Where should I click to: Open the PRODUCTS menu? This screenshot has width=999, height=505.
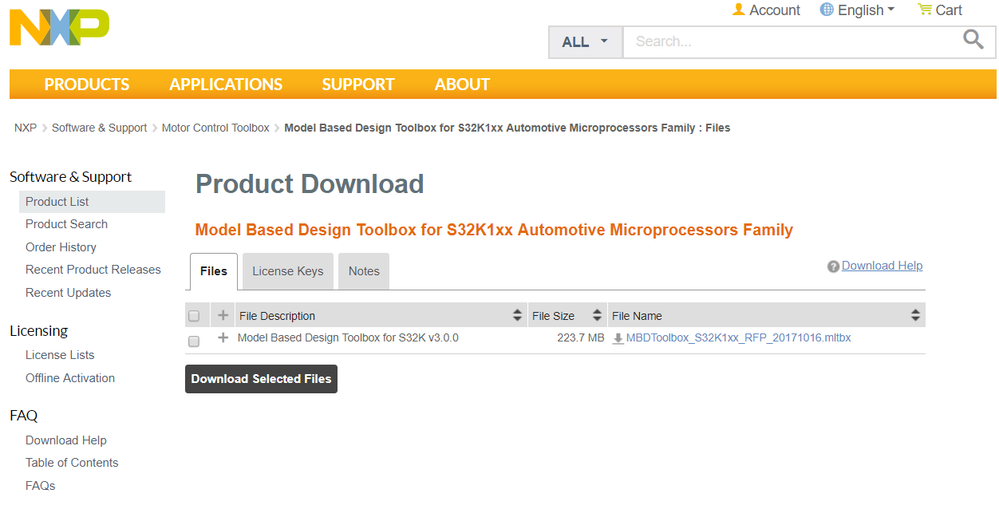(x=87, y=84)
